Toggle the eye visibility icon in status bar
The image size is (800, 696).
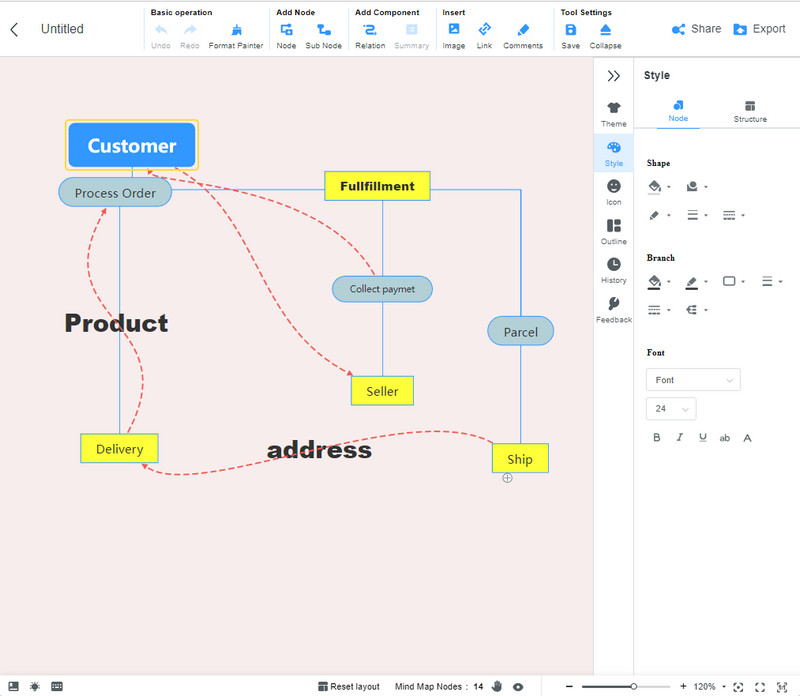[518, 687]
